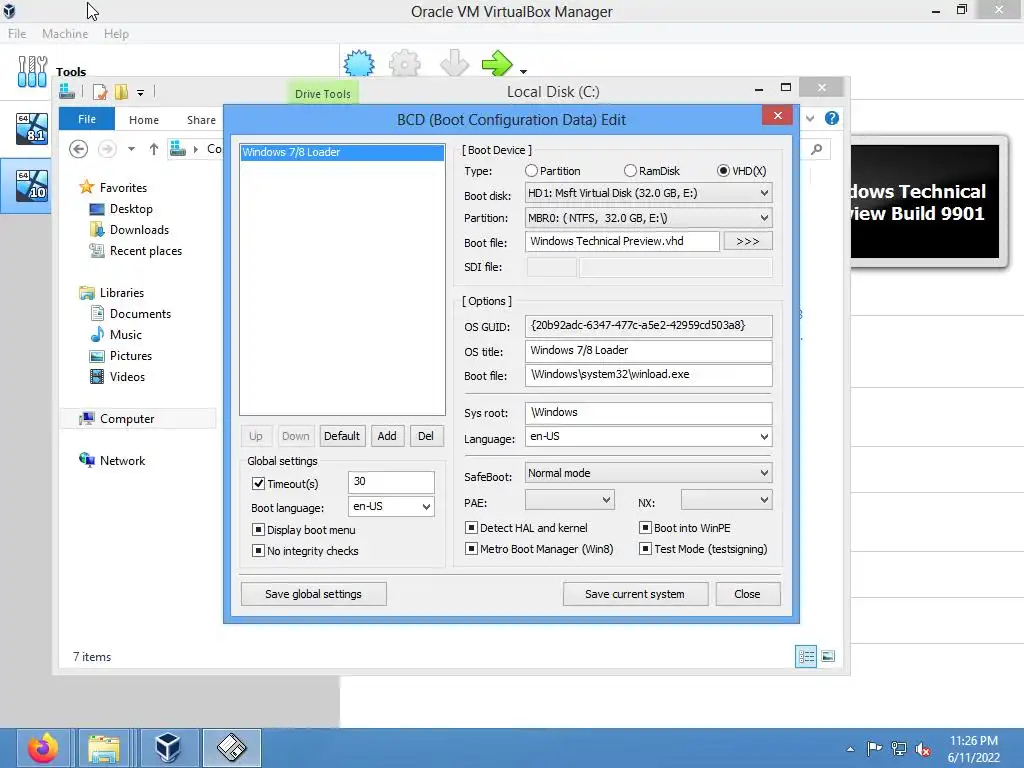Click the Explorer Up arrow
The image size is (1024, 768).
[153, 150]
